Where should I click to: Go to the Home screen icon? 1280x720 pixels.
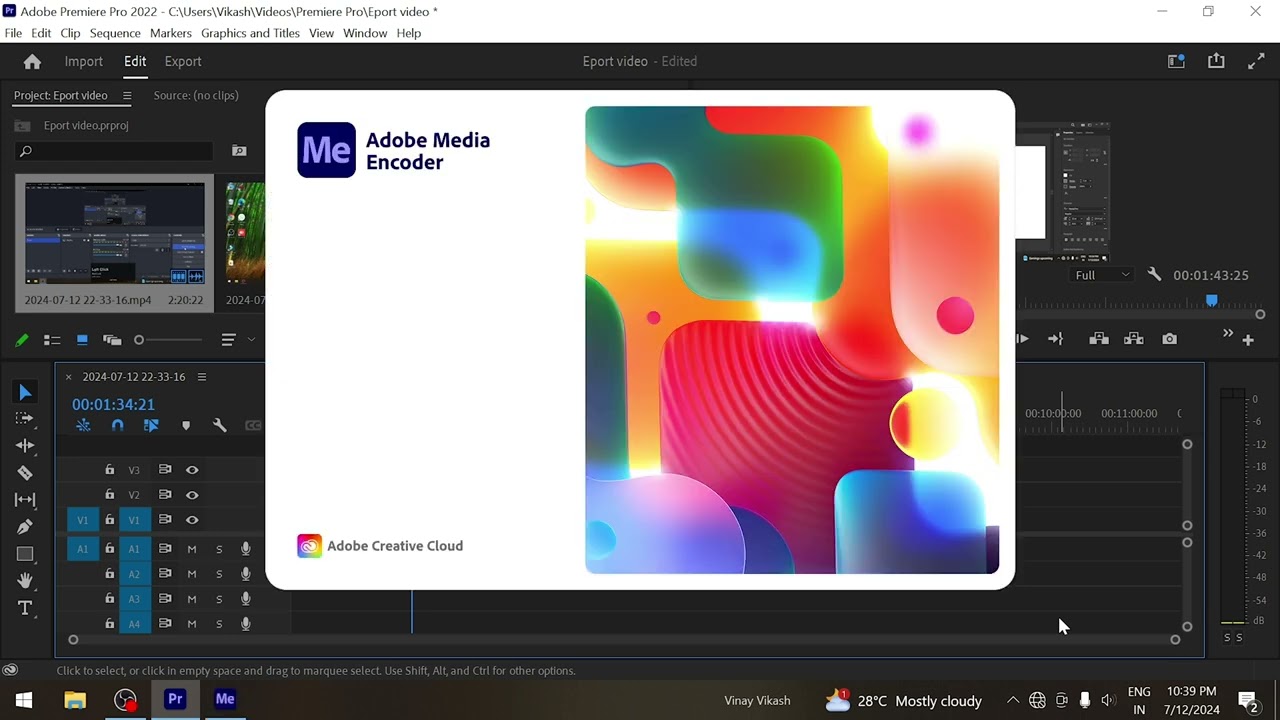(32, 62)
